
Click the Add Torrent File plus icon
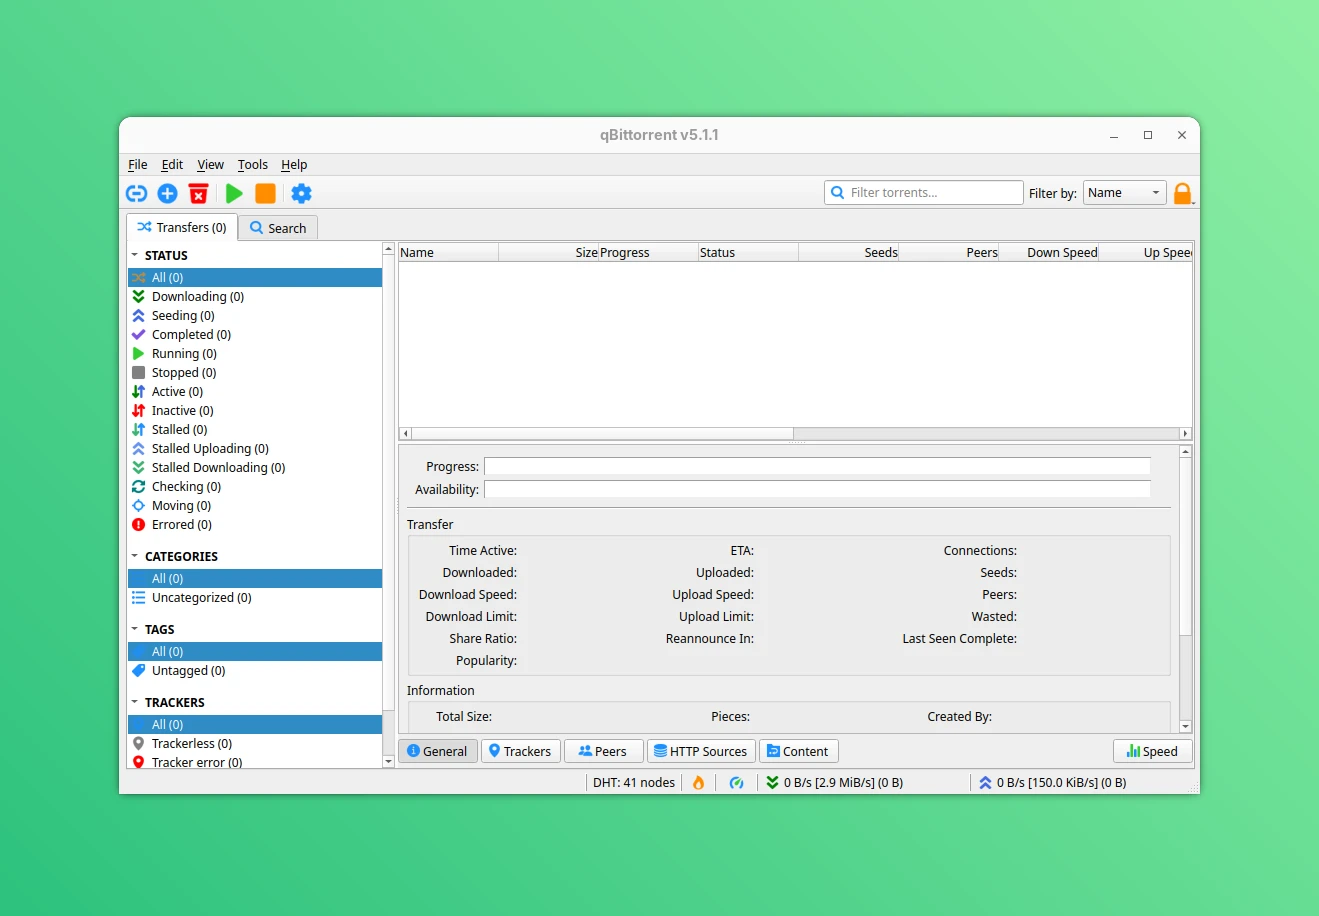tap(168, 193)
